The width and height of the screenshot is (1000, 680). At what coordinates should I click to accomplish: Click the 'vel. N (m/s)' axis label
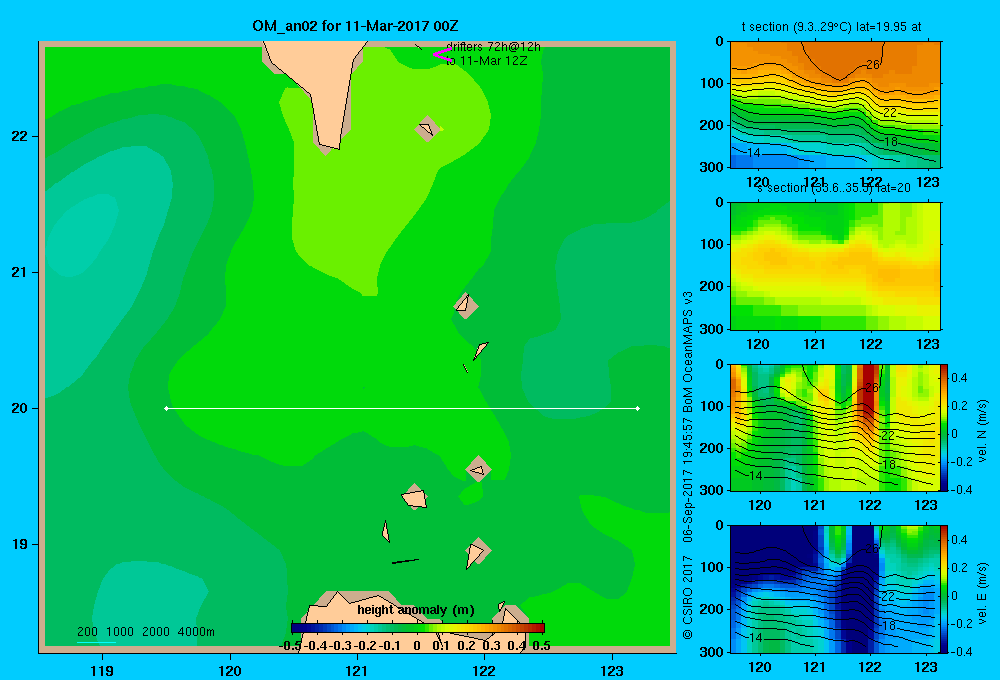(982, 431)
